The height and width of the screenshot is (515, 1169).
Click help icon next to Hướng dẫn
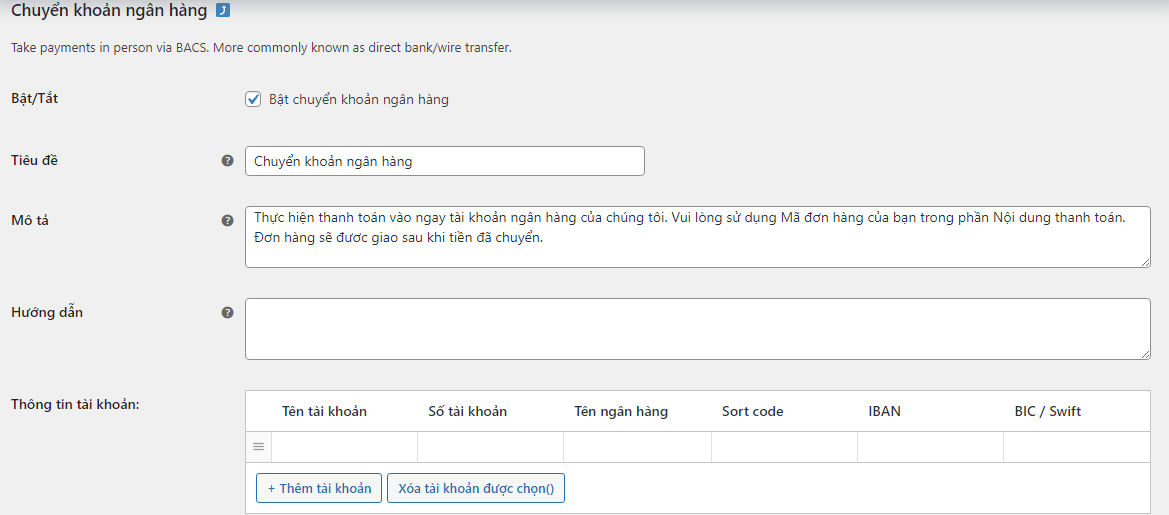click(227, 313)
